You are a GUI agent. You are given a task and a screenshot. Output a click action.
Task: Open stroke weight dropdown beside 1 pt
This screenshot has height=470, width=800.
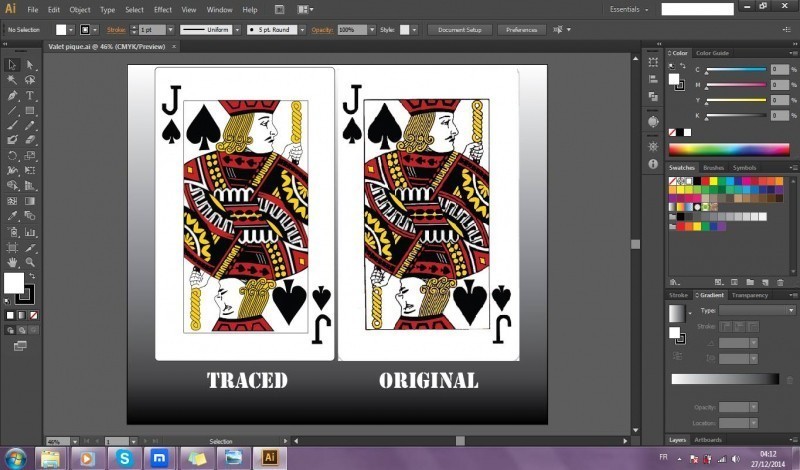pos(170,30)
